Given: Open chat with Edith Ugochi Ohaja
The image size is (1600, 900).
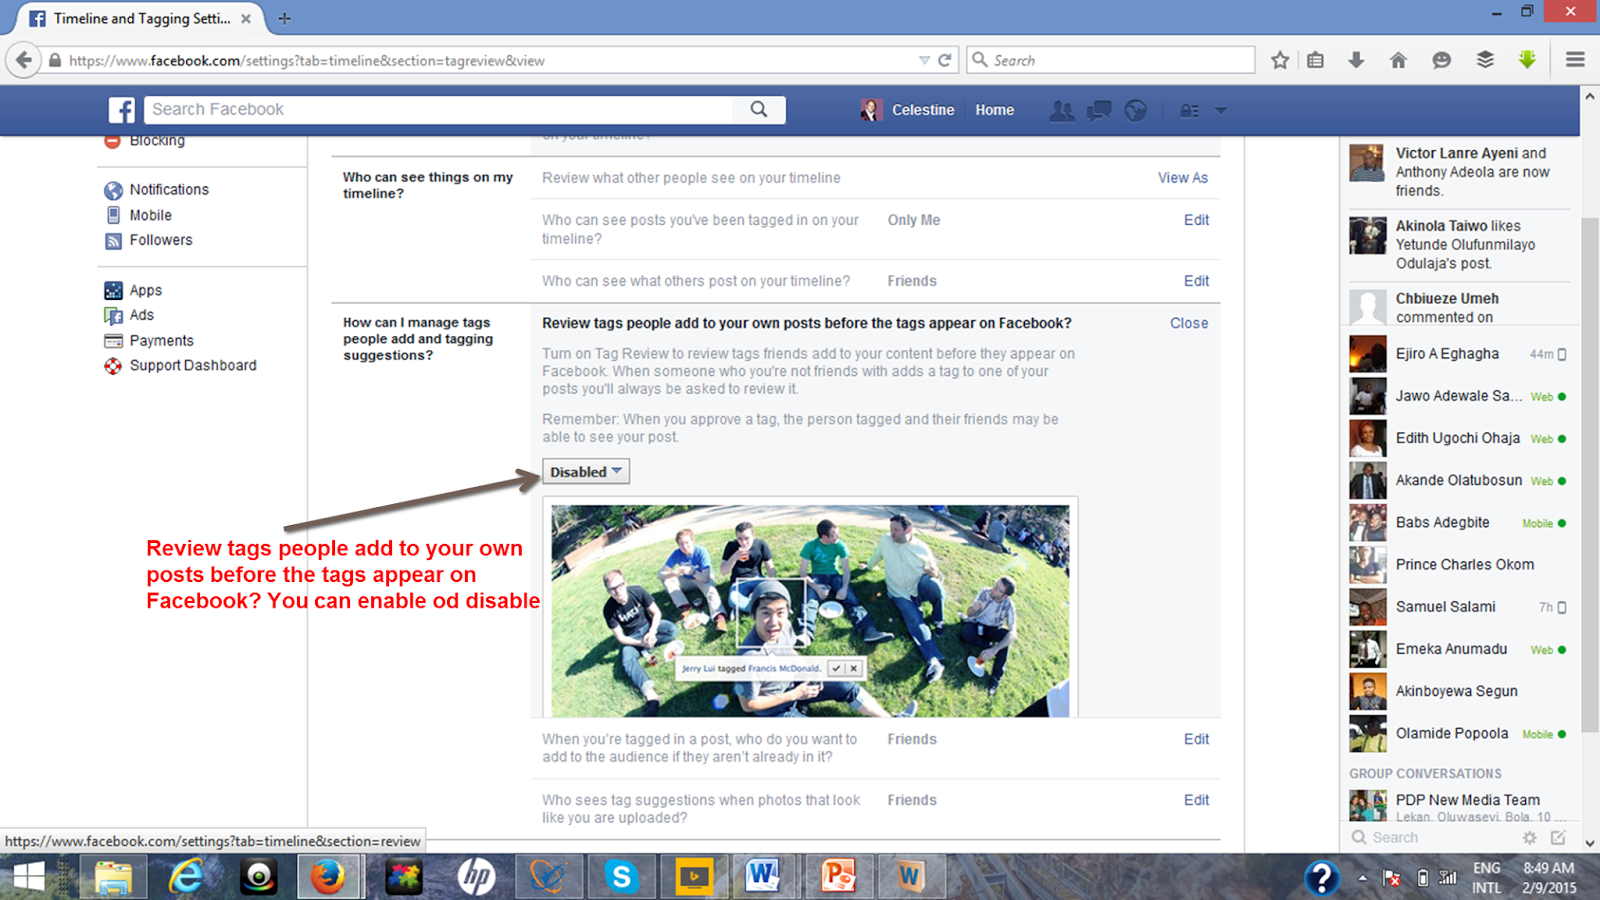Looking at the screenshot, I should (x=1458, y=438).
